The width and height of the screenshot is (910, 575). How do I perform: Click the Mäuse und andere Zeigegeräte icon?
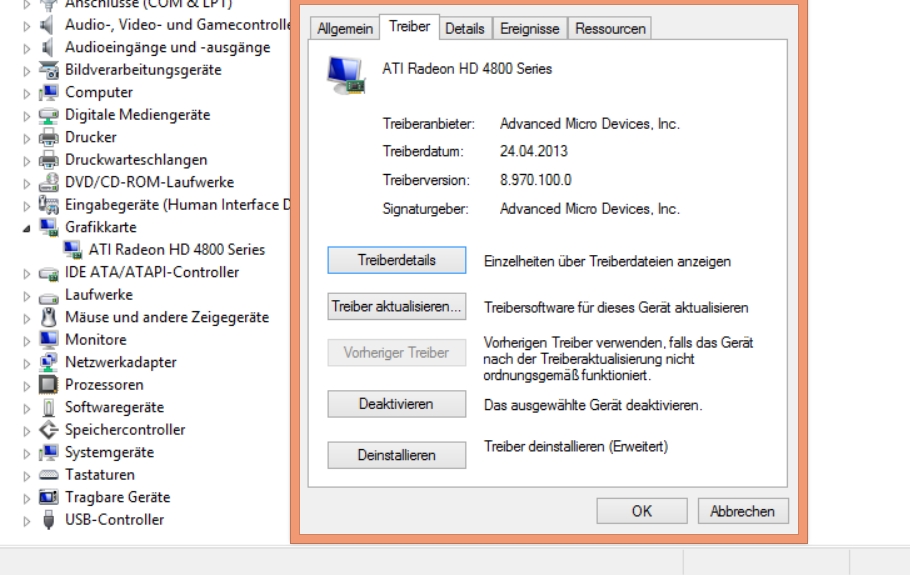(48, 317)
